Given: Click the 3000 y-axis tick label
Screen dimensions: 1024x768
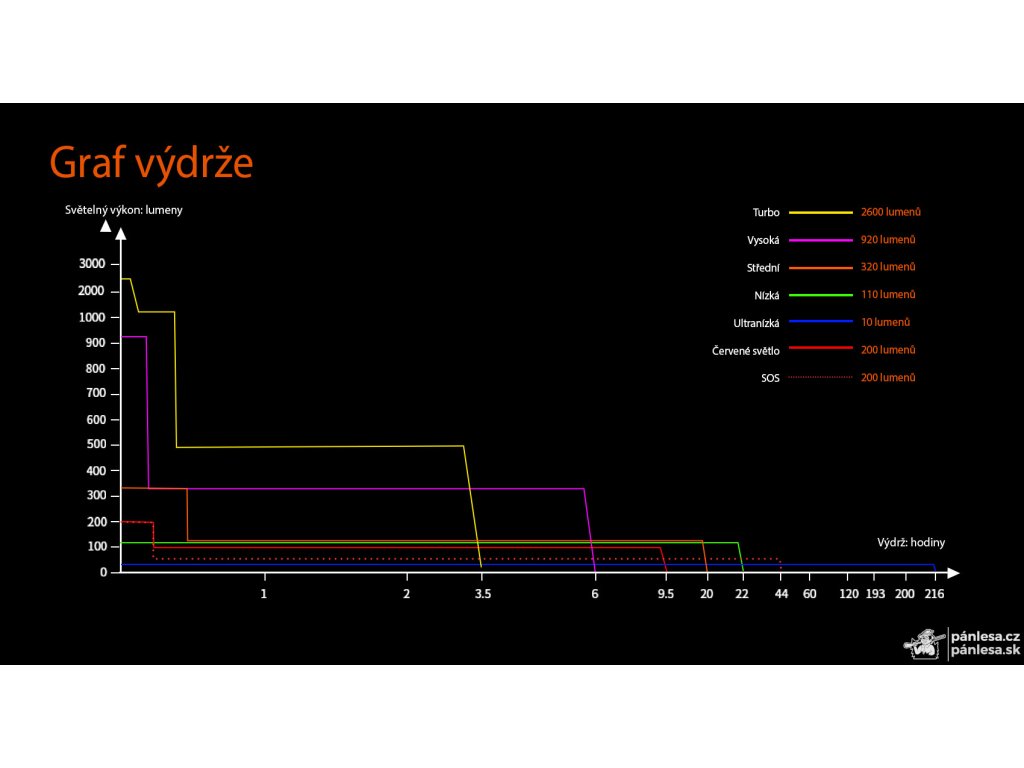Looking at the screenshot, I should click(x=91, y=264).
